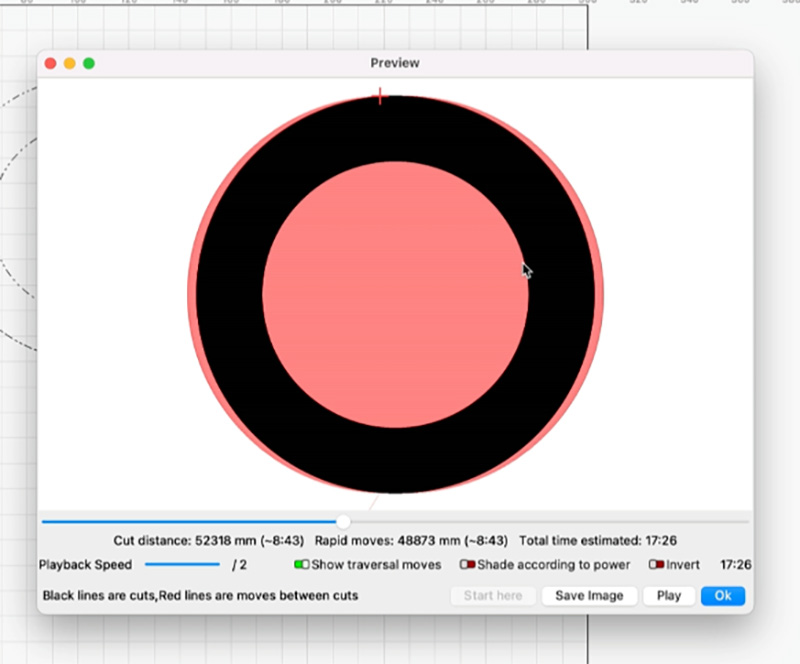Click the red start marker atop the circle

(380, 96)
